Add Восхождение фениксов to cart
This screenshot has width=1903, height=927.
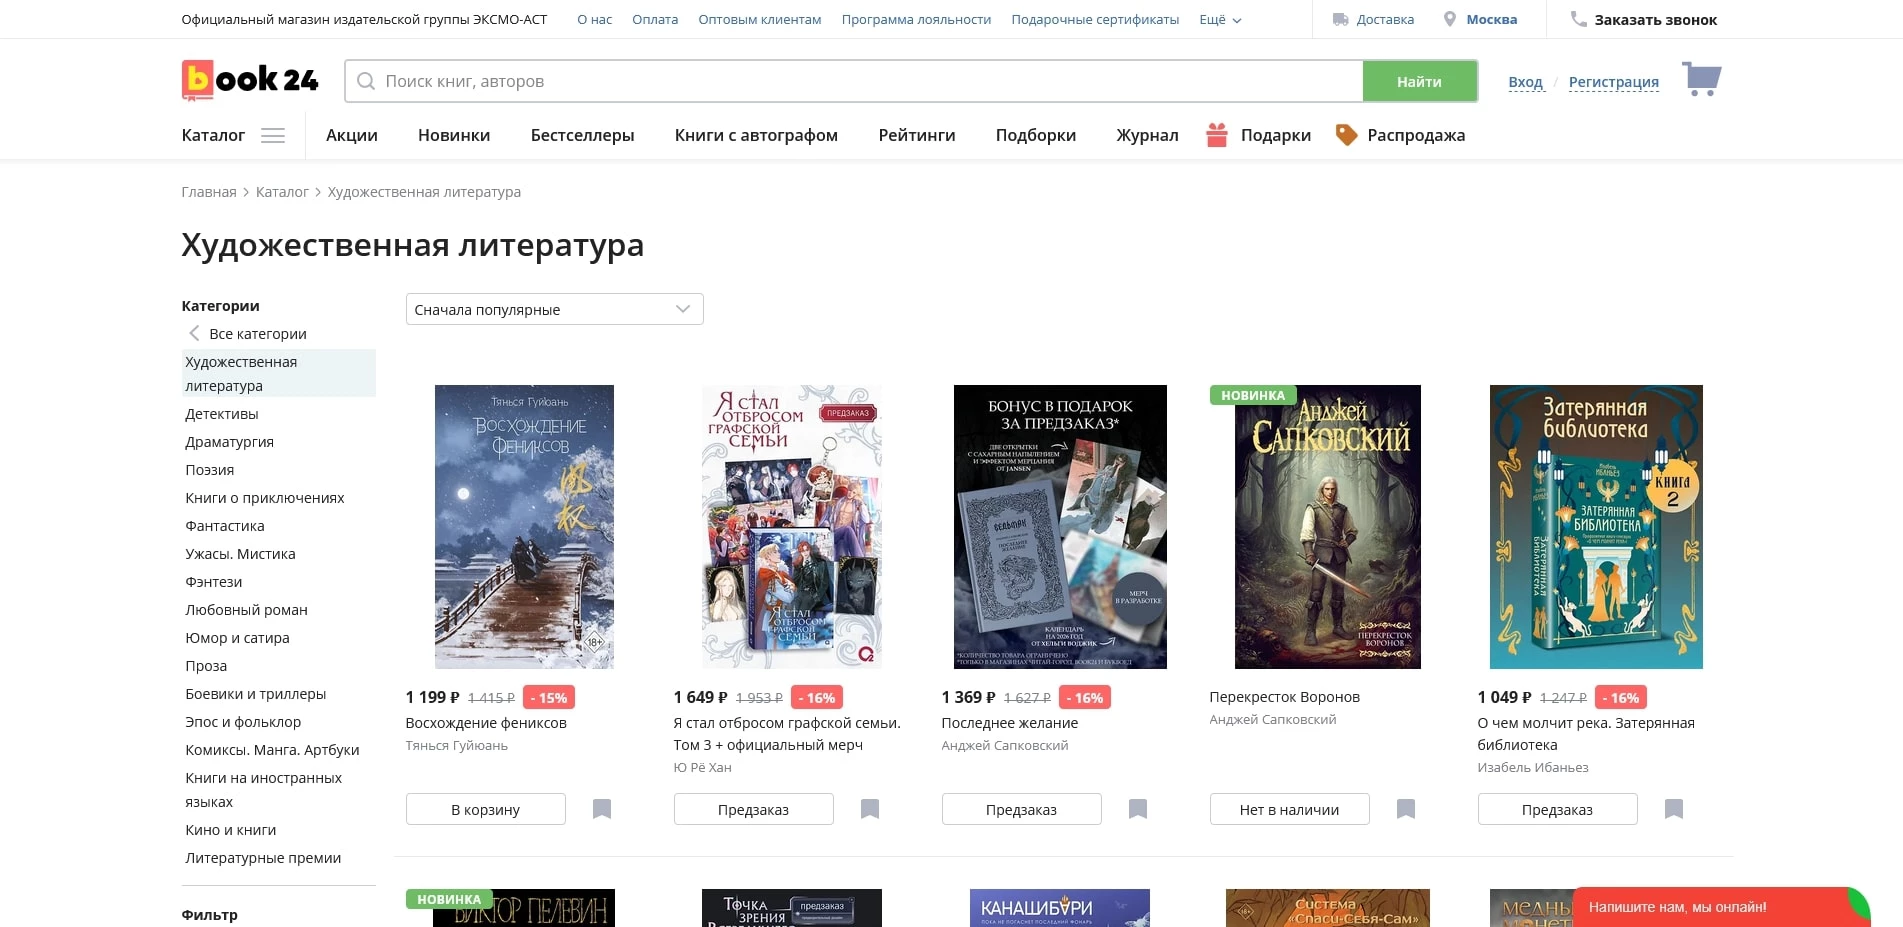[x=485, y=809]
